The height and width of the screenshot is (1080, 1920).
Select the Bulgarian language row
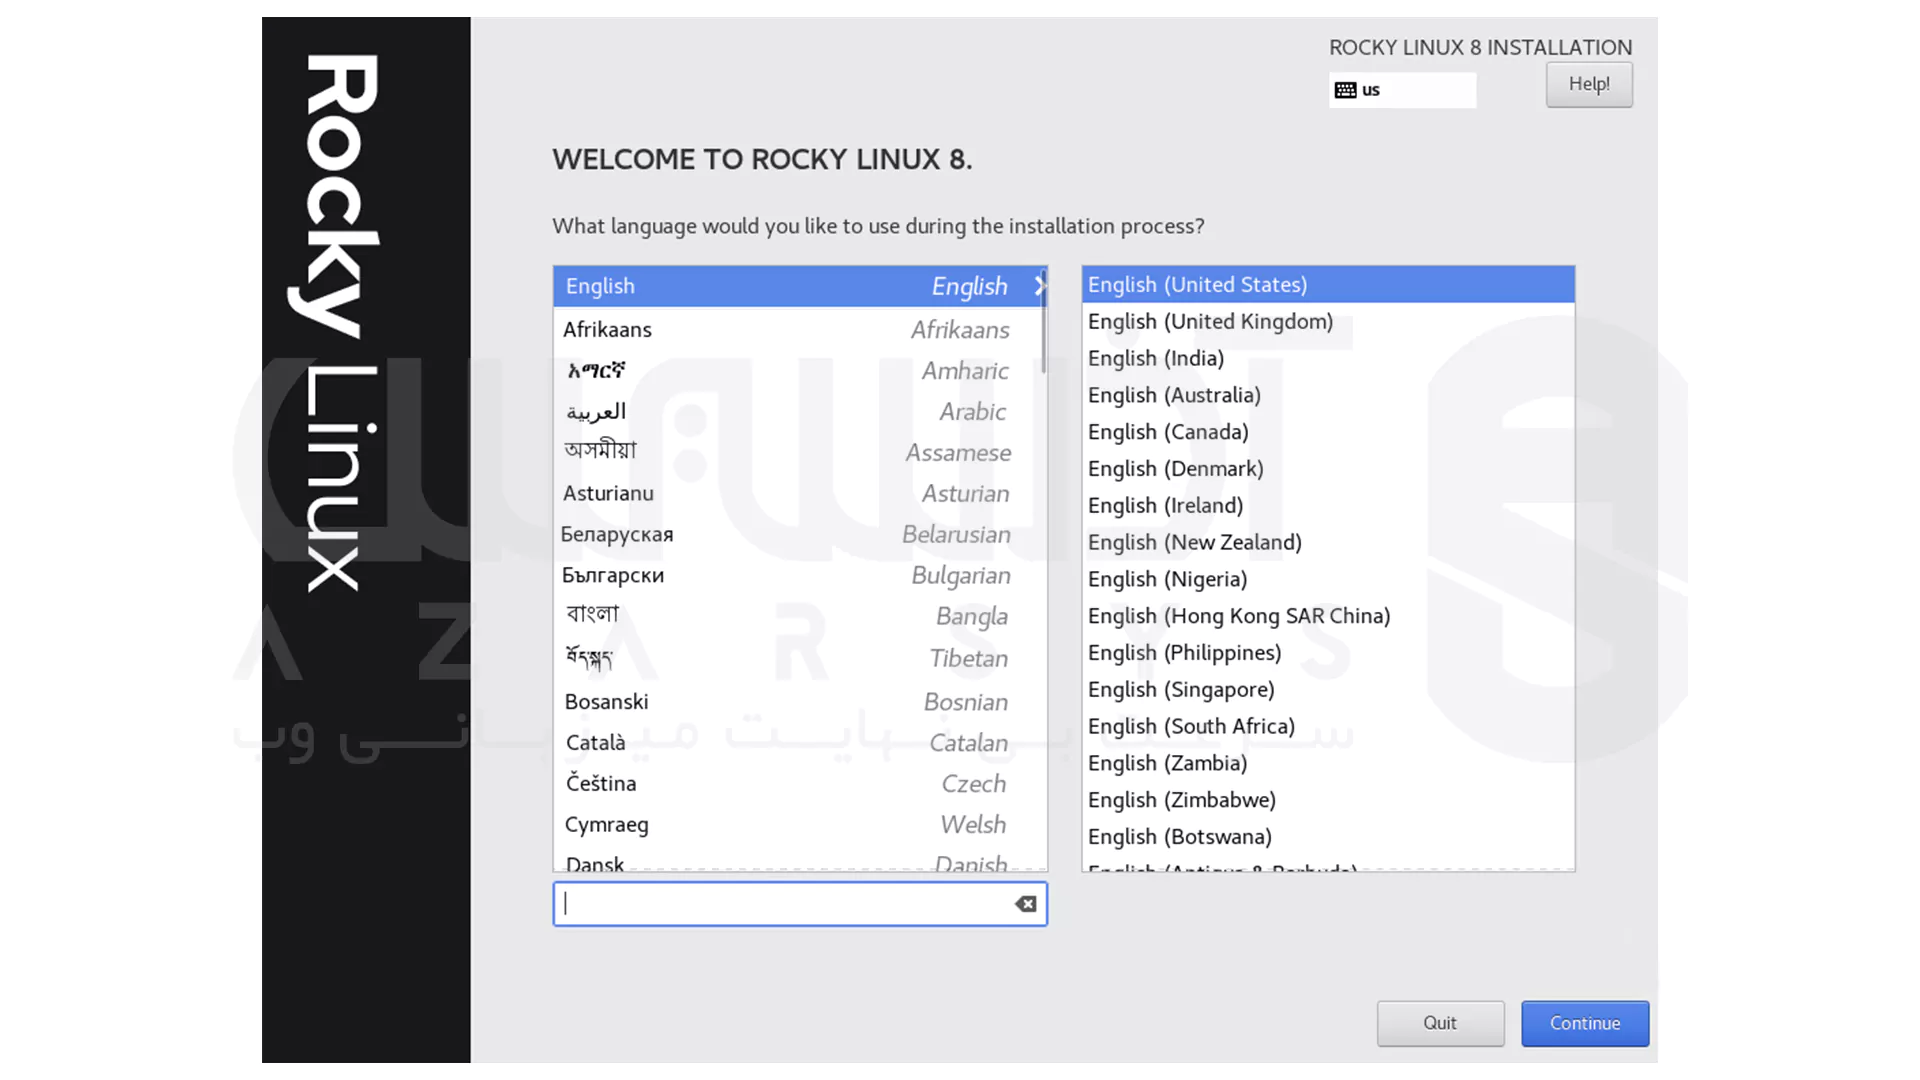pyautogui.click(x=798, y=575)
